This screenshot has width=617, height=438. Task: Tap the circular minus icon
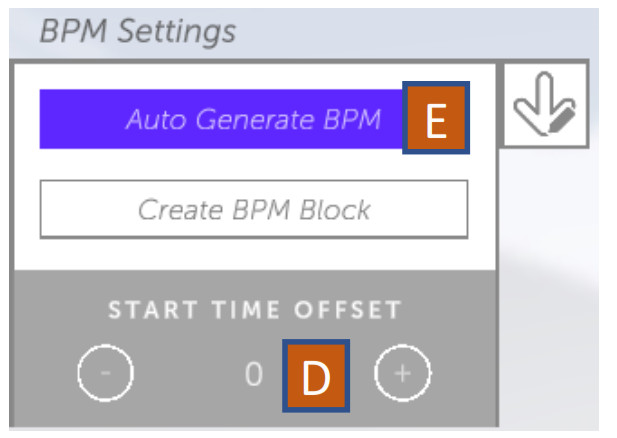105,372
